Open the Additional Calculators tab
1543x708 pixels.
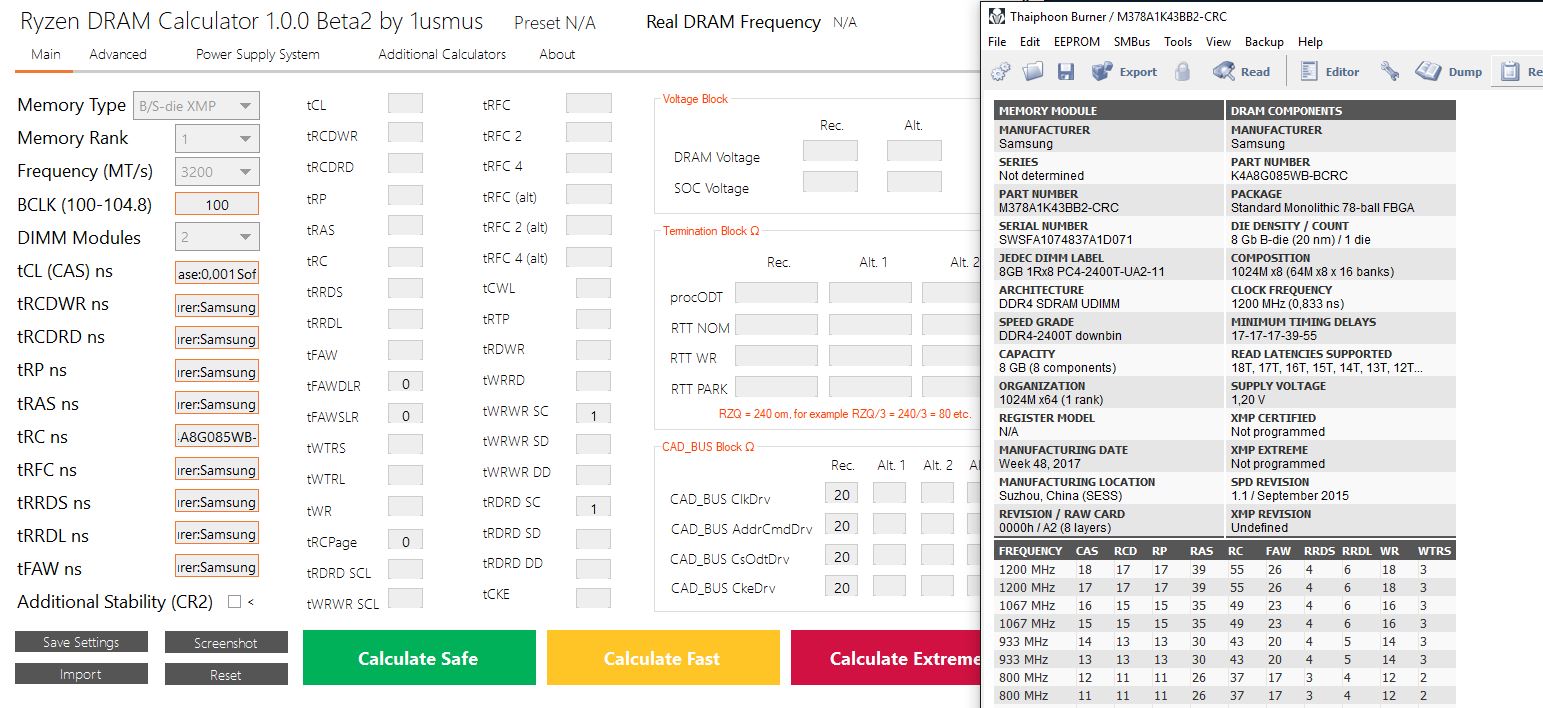point(442,54)
